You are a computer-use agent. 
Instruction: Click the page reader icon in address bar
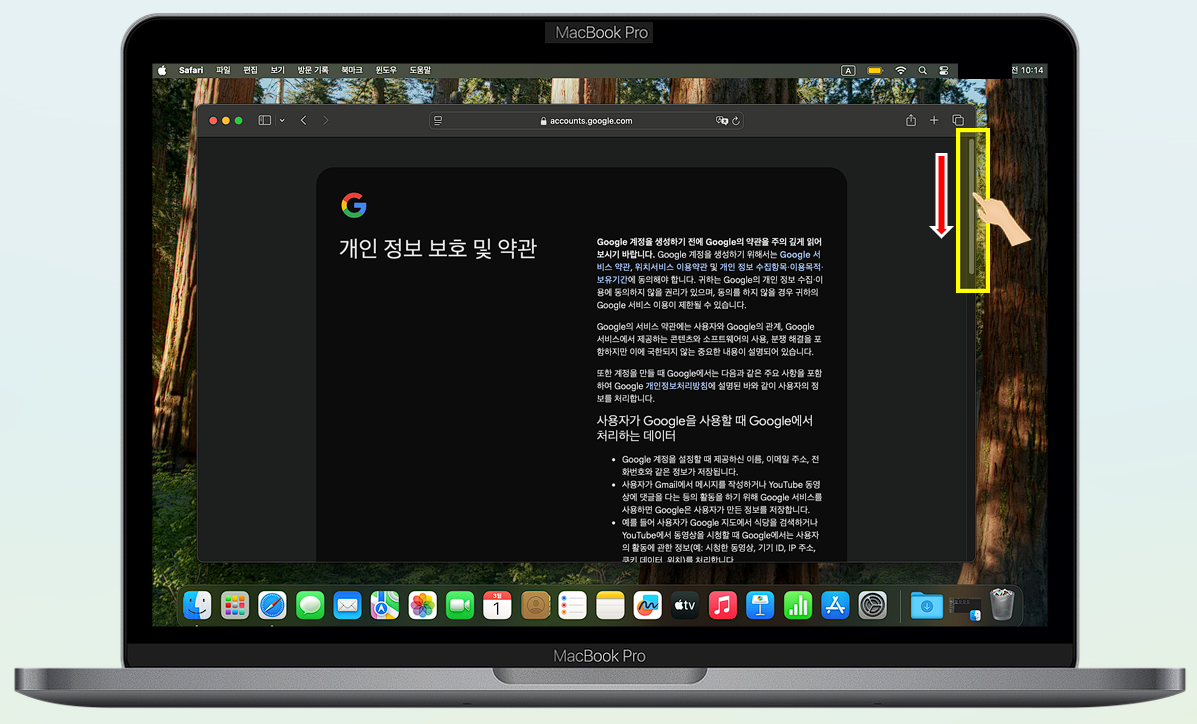438,121
